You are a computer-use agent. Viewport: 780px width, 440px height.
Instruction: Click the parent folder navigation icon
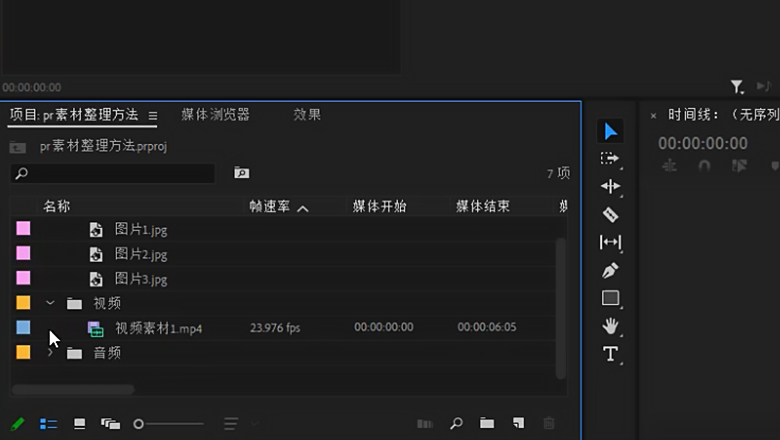pyautogui.click(x=17, y=147)
